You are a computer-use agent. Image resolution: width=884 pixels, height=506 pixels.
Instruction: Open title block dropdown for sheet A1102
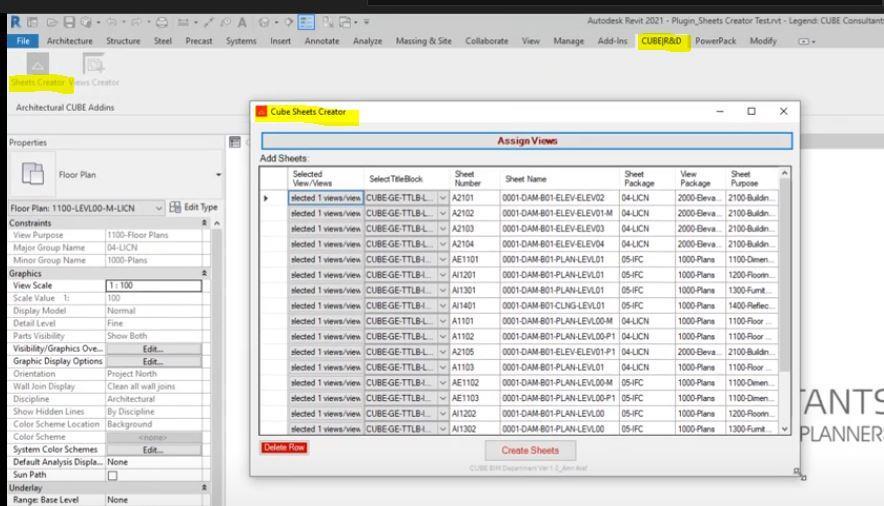click(443, 337)
